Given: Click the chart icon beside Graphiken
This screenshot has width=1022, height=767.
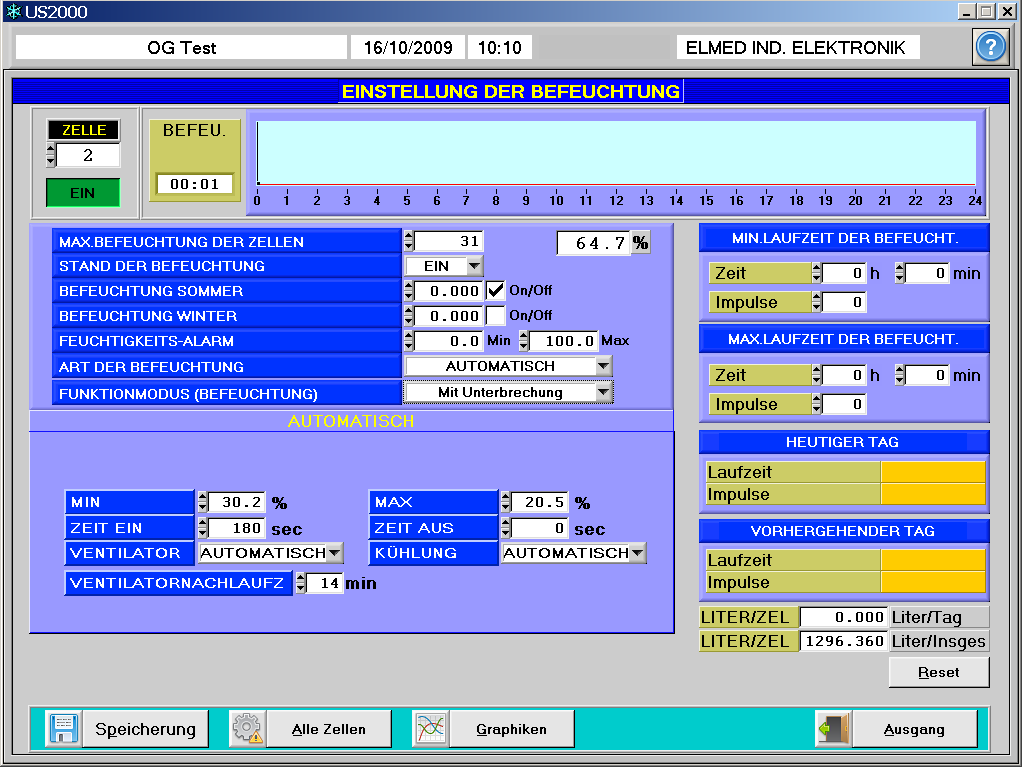Looking at the screenshot, I should coord(430,729).
